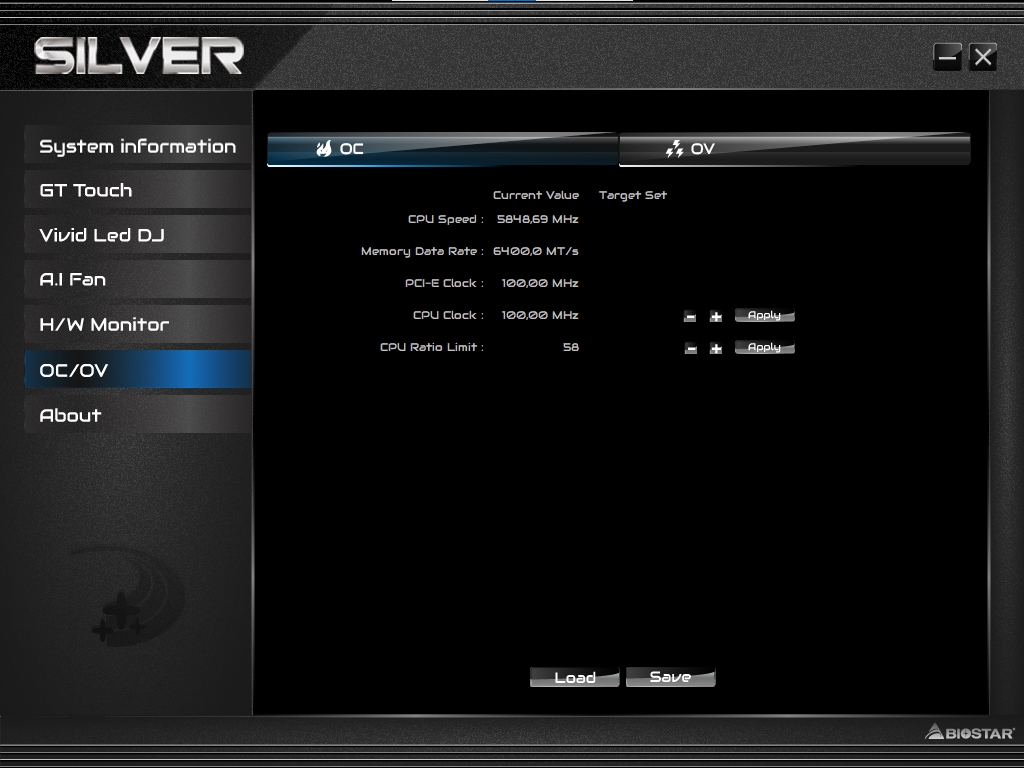The image size is (1024, 768).
Task: Apply the CPU Clock setting
Action: 765,315
